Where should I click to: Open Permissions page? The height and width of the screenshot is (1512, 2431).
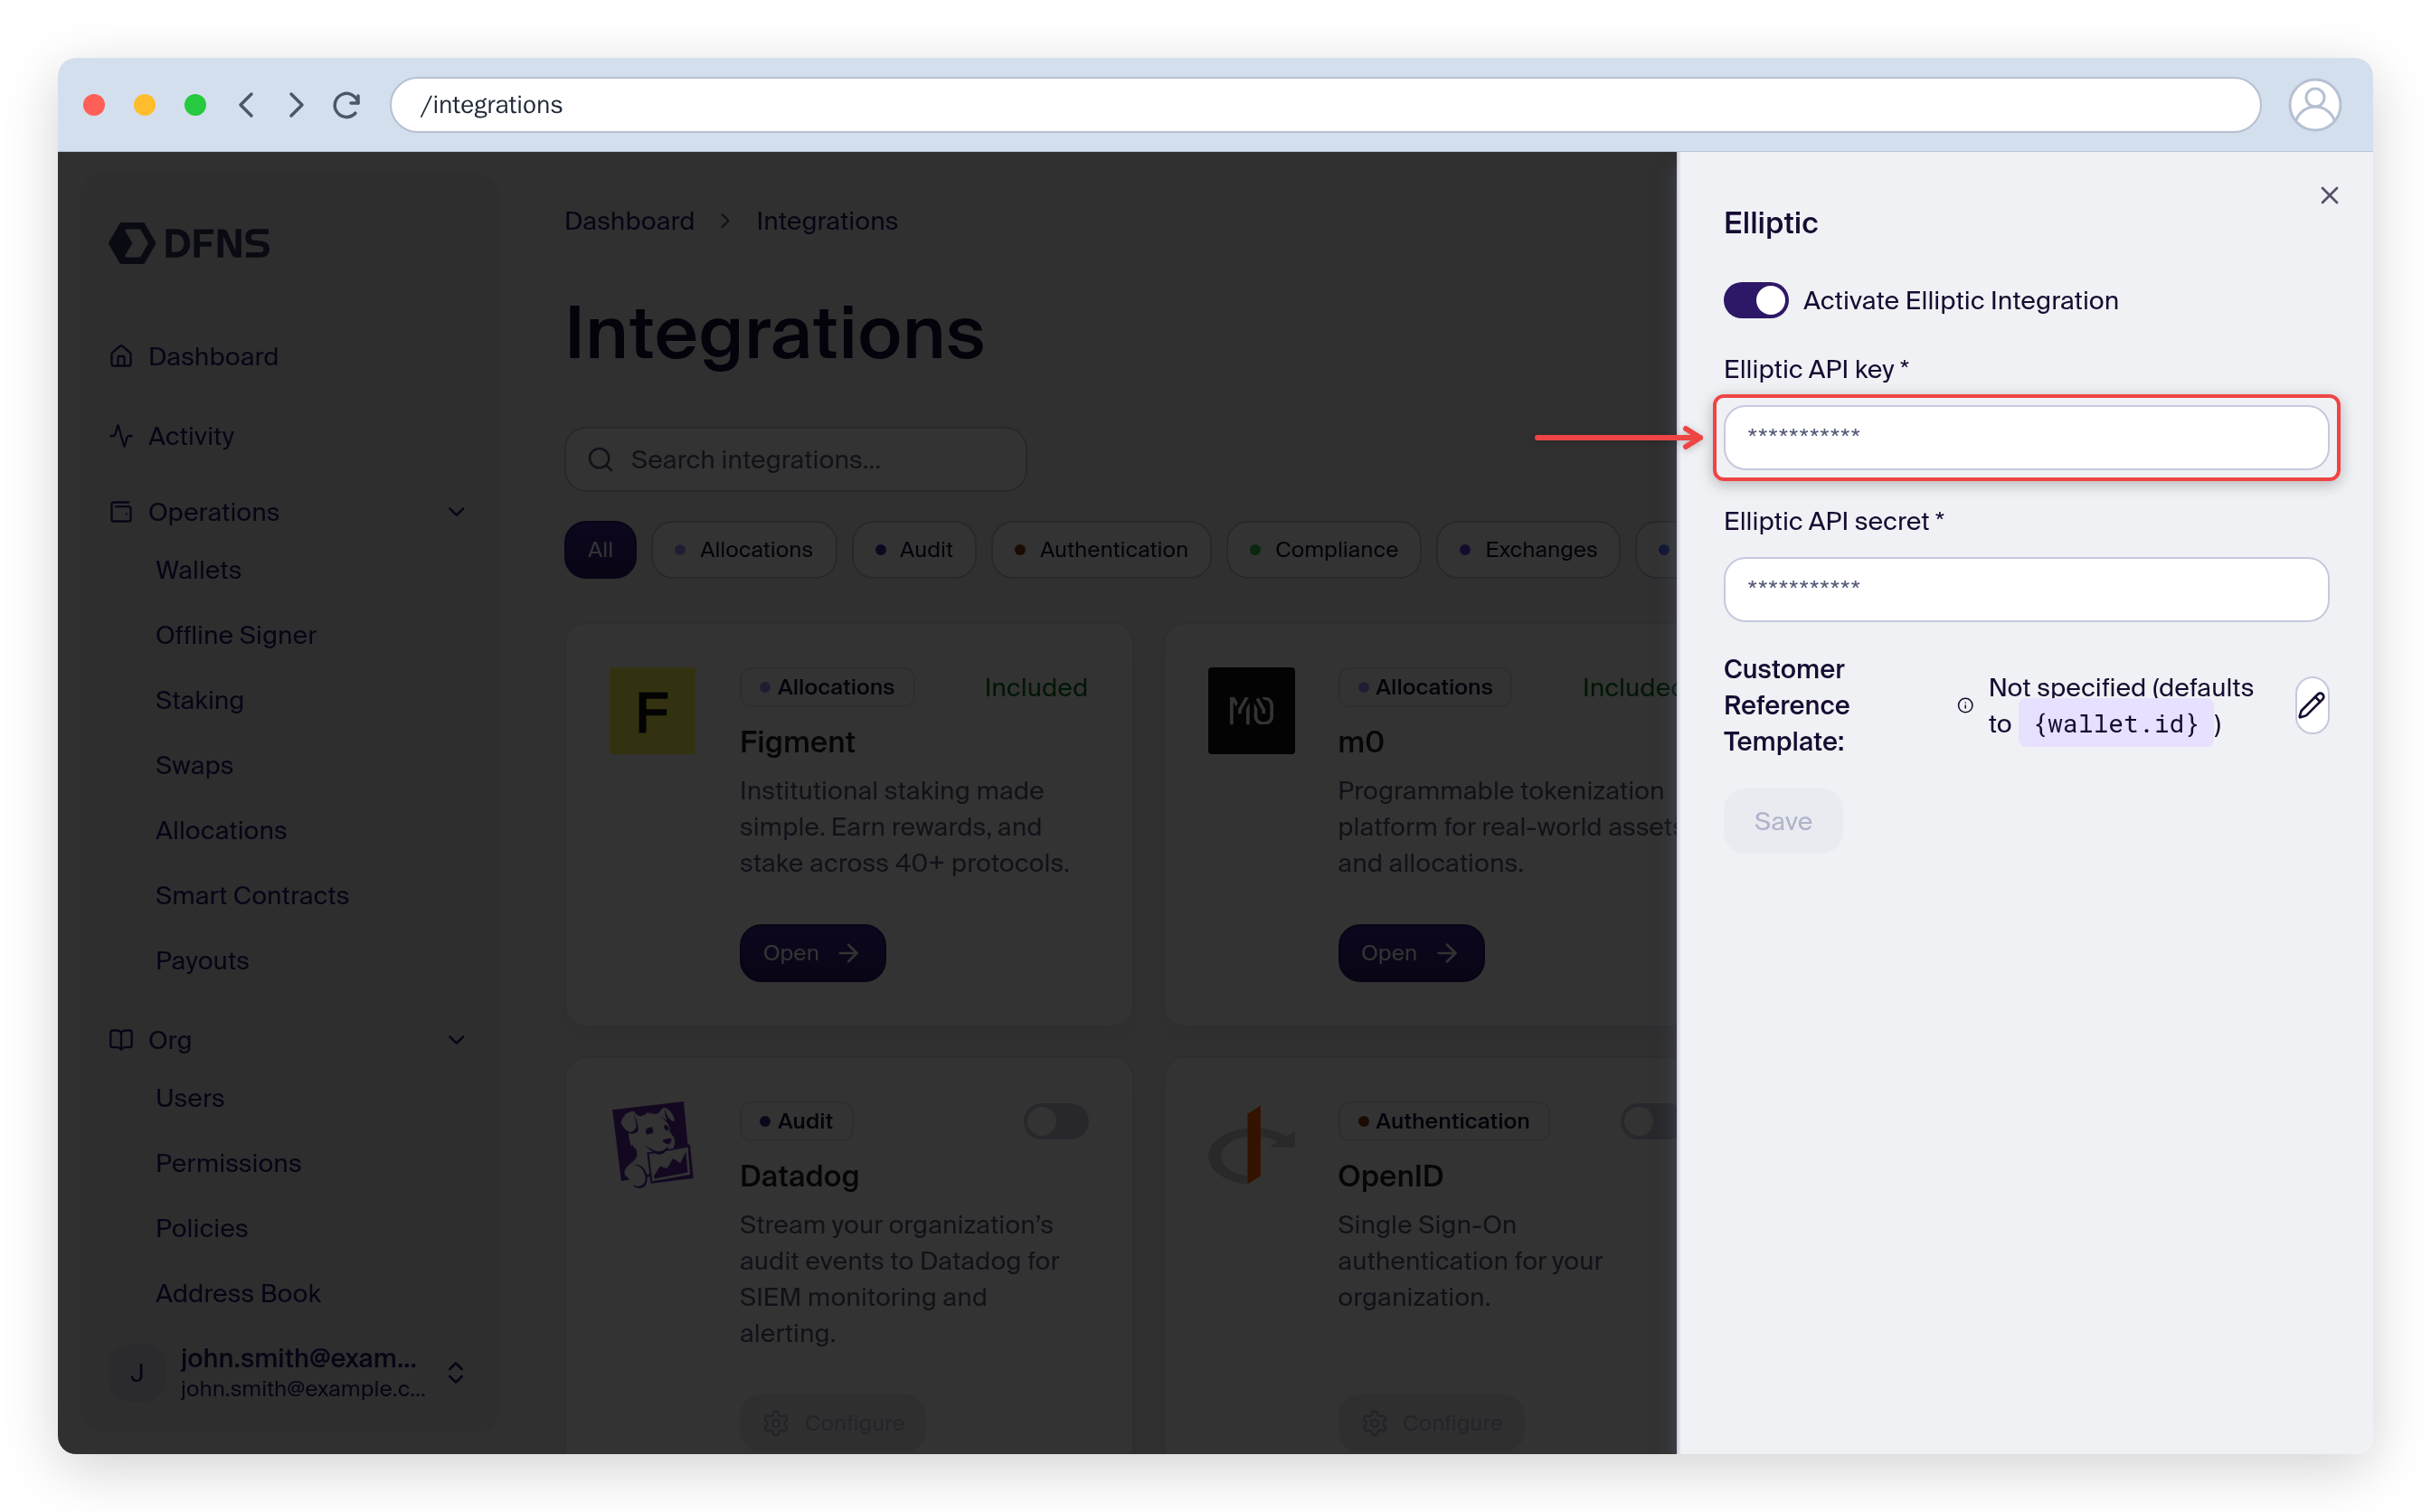click(228, 1163)
